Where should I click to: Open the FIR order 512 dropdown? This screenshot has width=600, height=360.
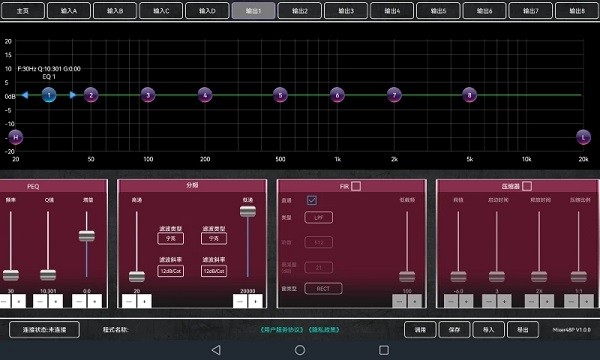click(x=319, y=242)
